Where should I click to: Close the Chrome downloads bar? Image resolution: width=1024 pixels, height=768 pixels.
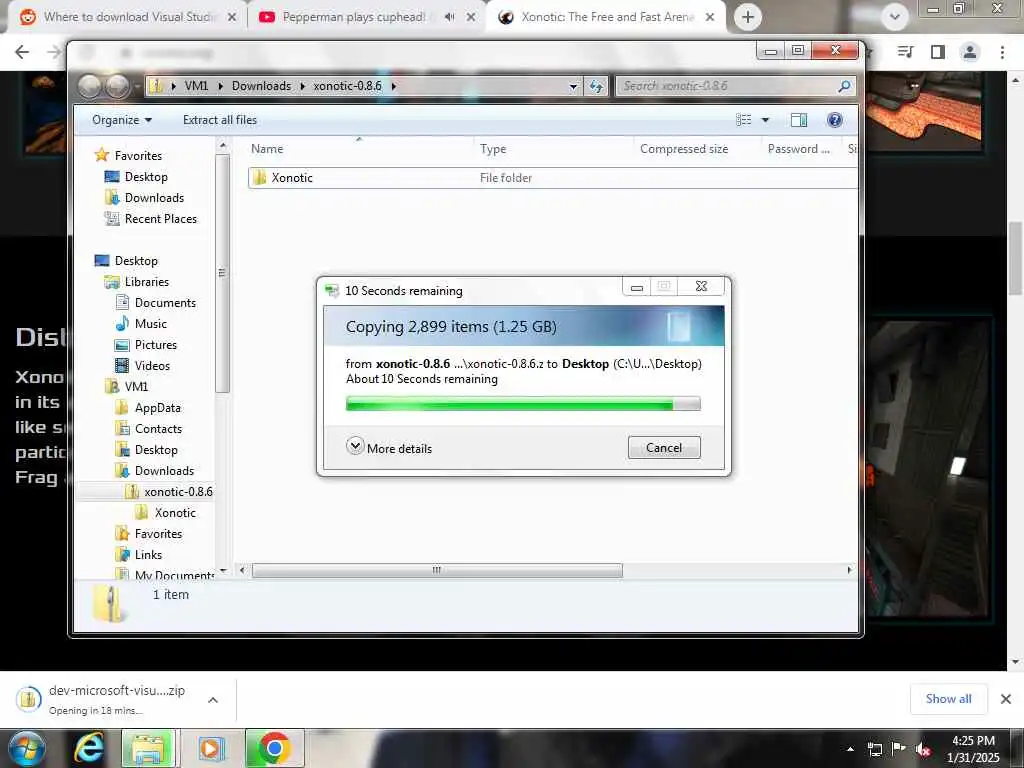click(x=1006, y=699)
